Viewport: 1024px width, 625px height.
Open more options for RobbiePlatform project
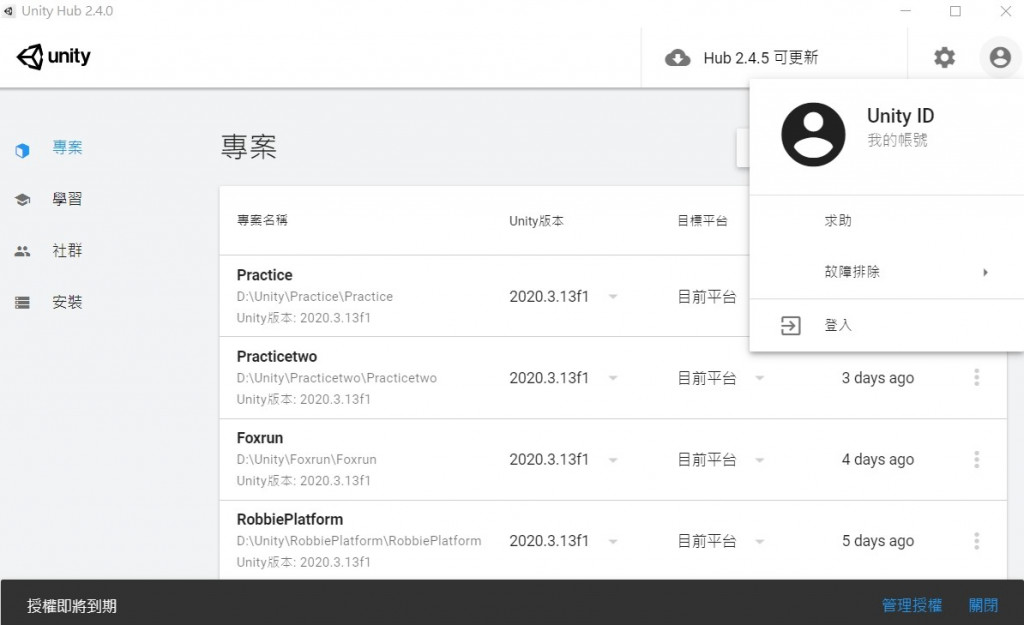976,541
